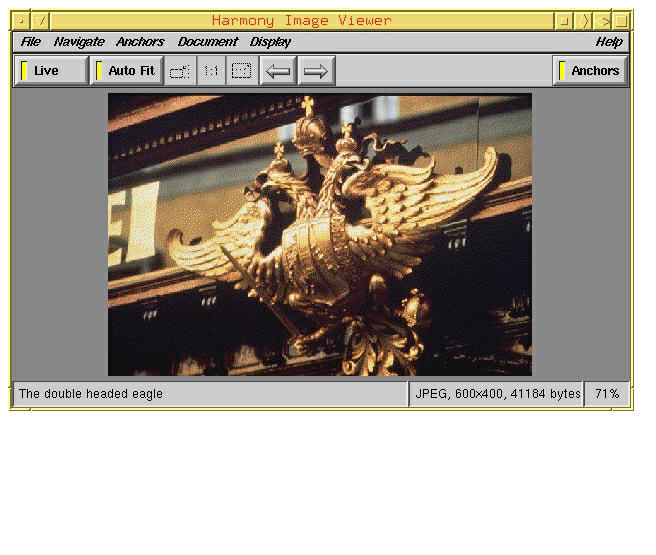This screenshot has height=555, width=656.
Task: Expand the Anchors menu
Action: coord(140,42)
